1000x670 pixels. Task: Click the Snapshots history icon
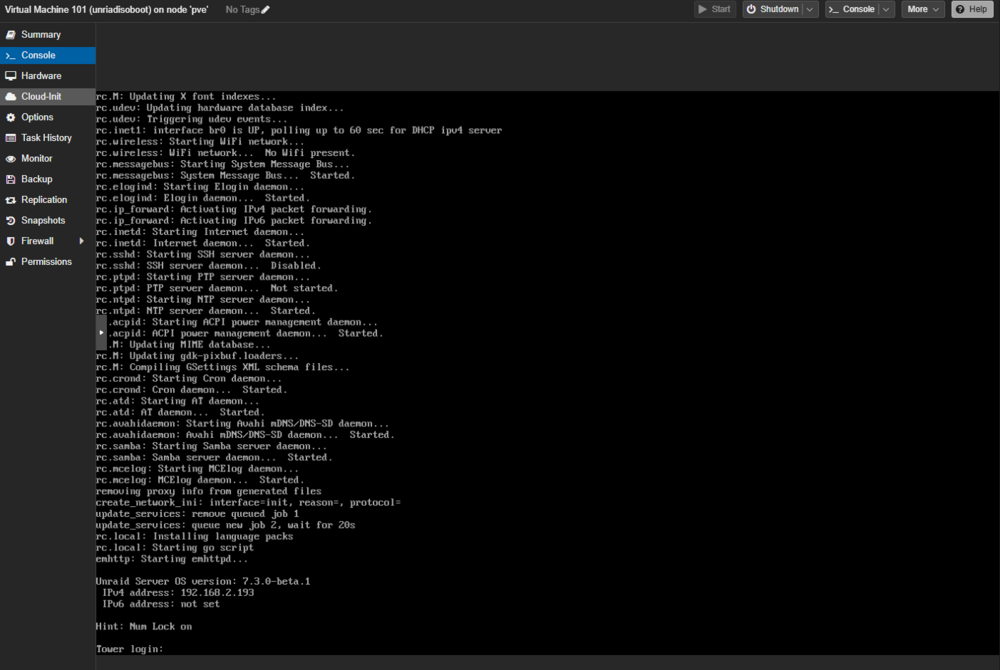(x=11, y=221)
